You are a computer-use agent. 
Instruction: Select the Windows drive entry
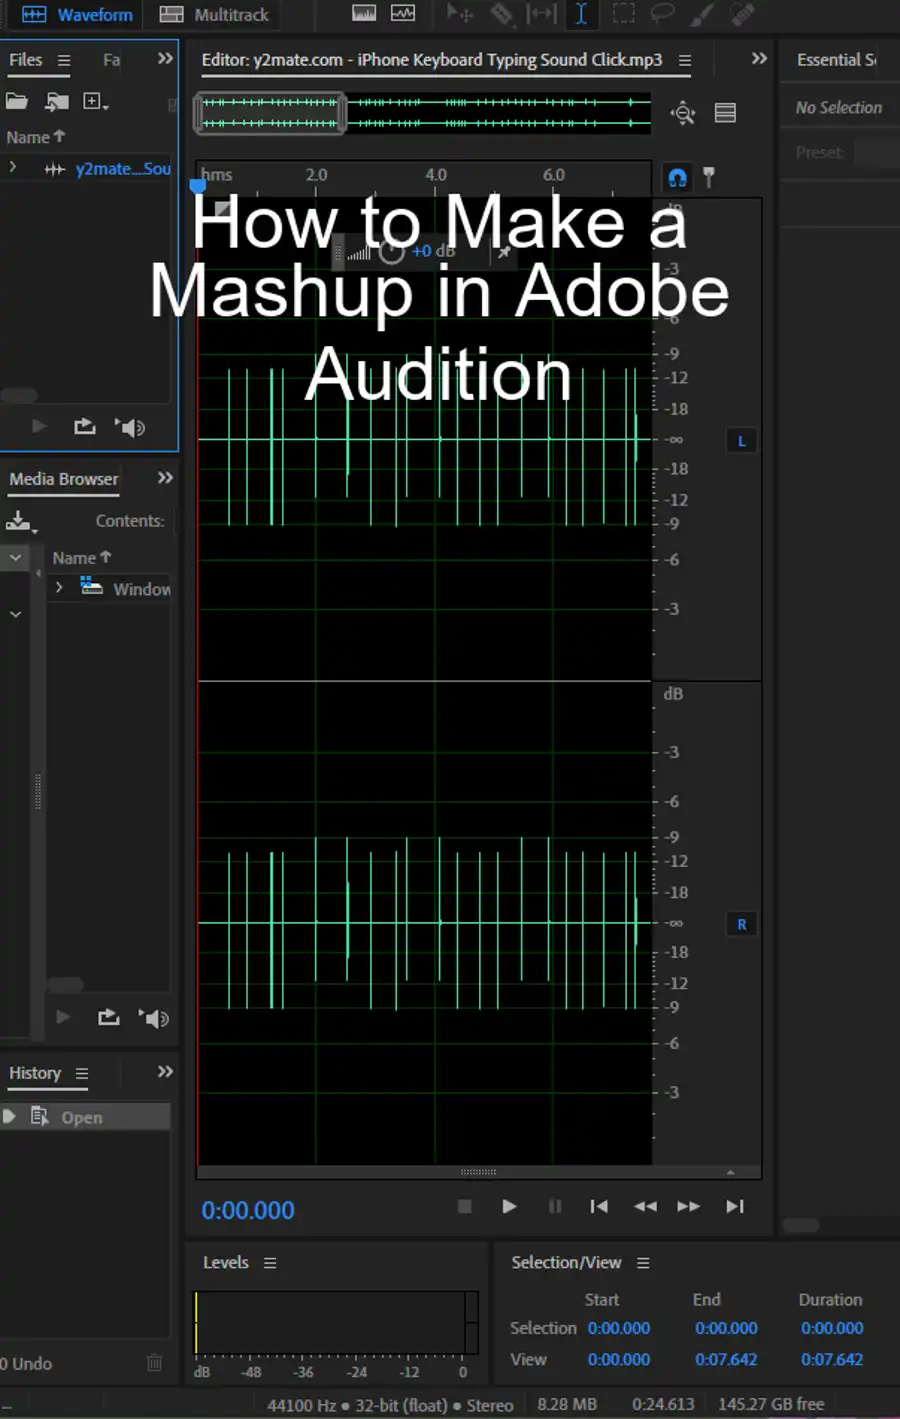[126, 589]
